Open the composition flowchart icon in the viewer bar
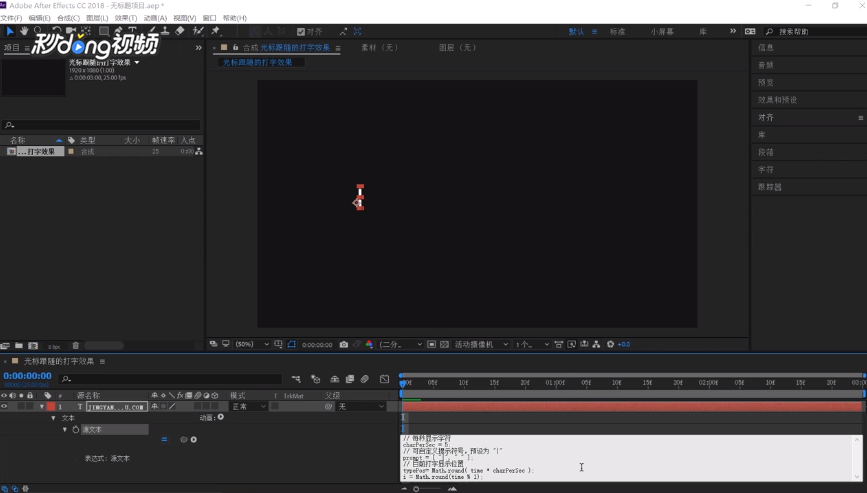 point(596,344)
